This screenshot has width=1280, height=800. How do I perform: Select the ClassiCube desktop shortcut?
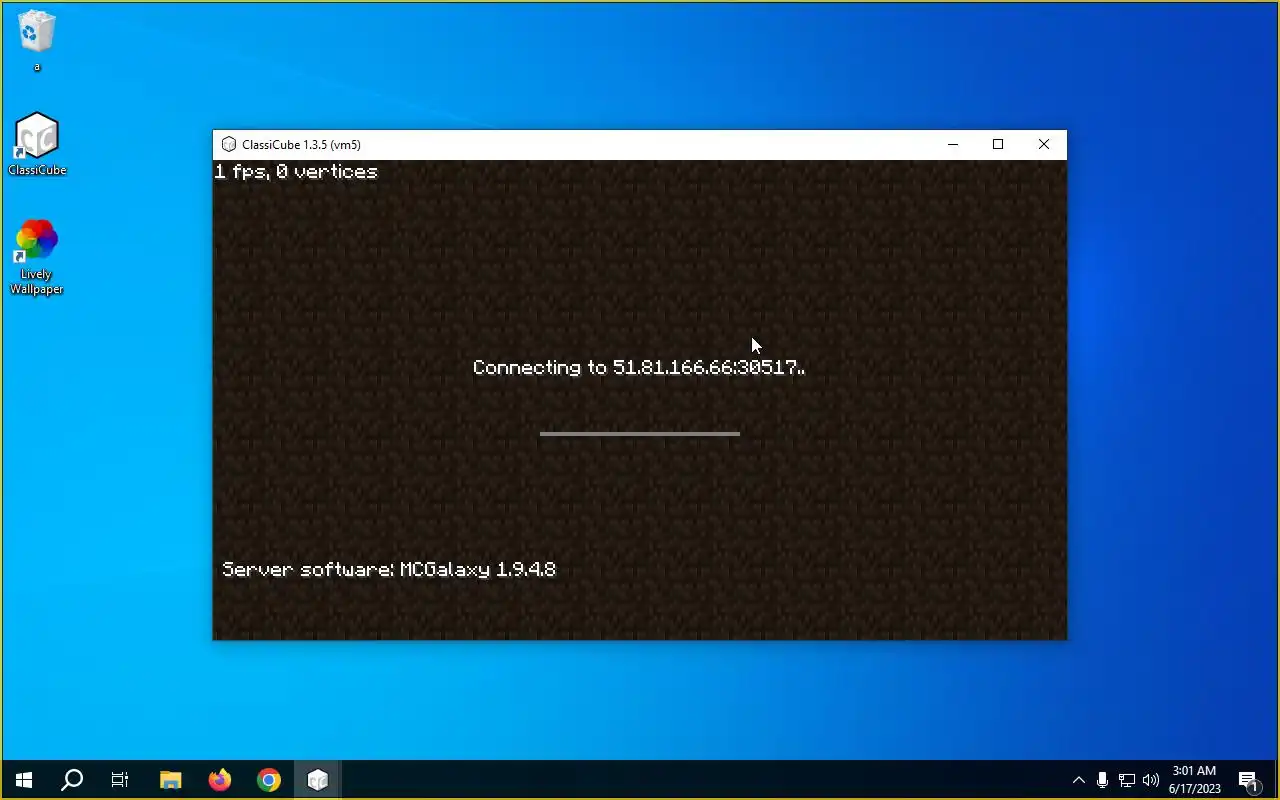(37, 145)
